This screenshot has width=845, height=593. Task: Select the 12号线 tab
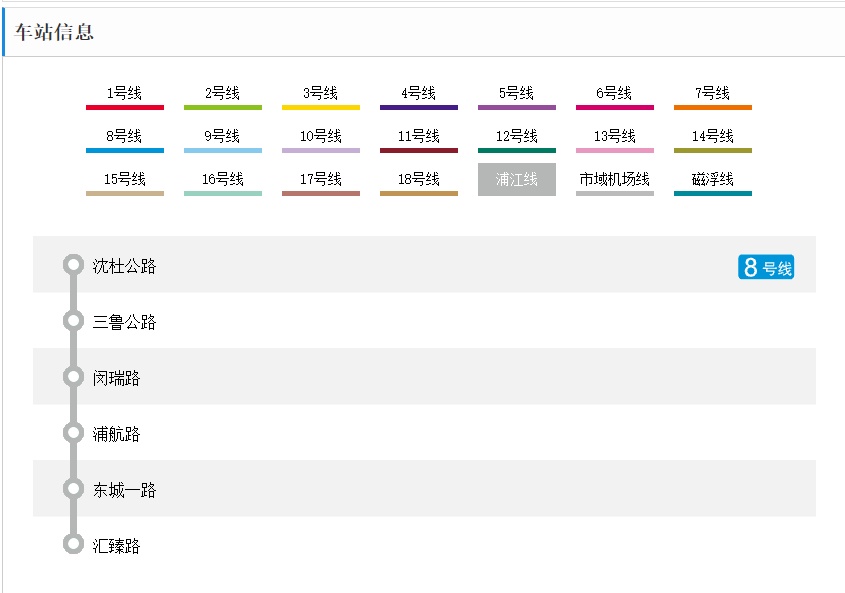pos(516,137)
